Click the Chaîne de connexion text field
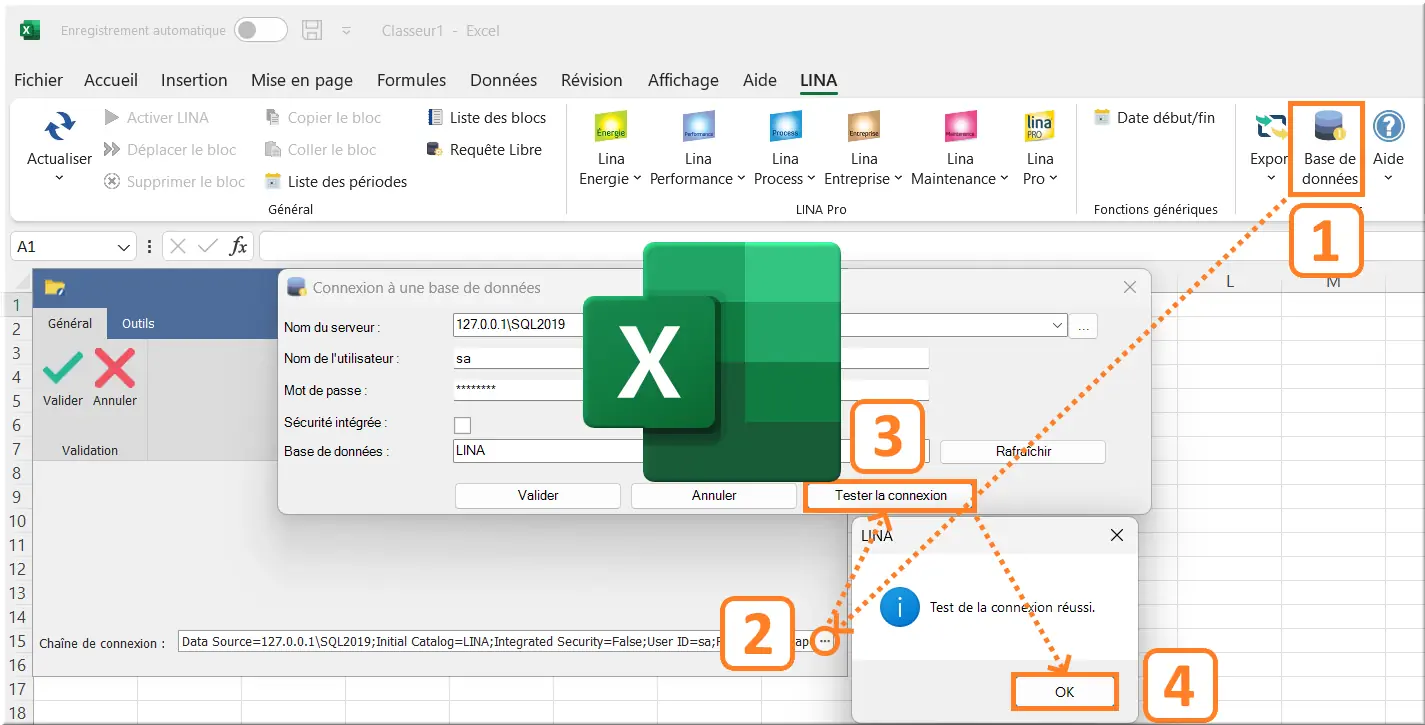The image size is (1425, 725). coord(495,641)
